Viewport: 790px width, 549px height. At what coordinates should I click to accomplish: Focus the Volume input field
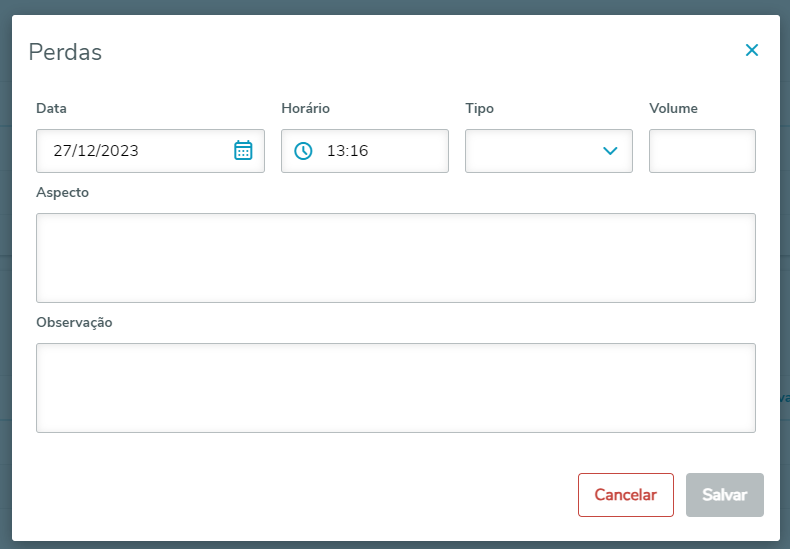coord(702,151)
